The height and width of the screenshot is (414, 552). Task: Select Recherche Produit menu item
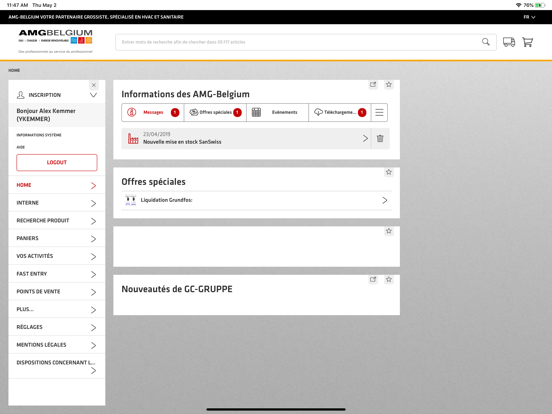(x=57, y=221)
